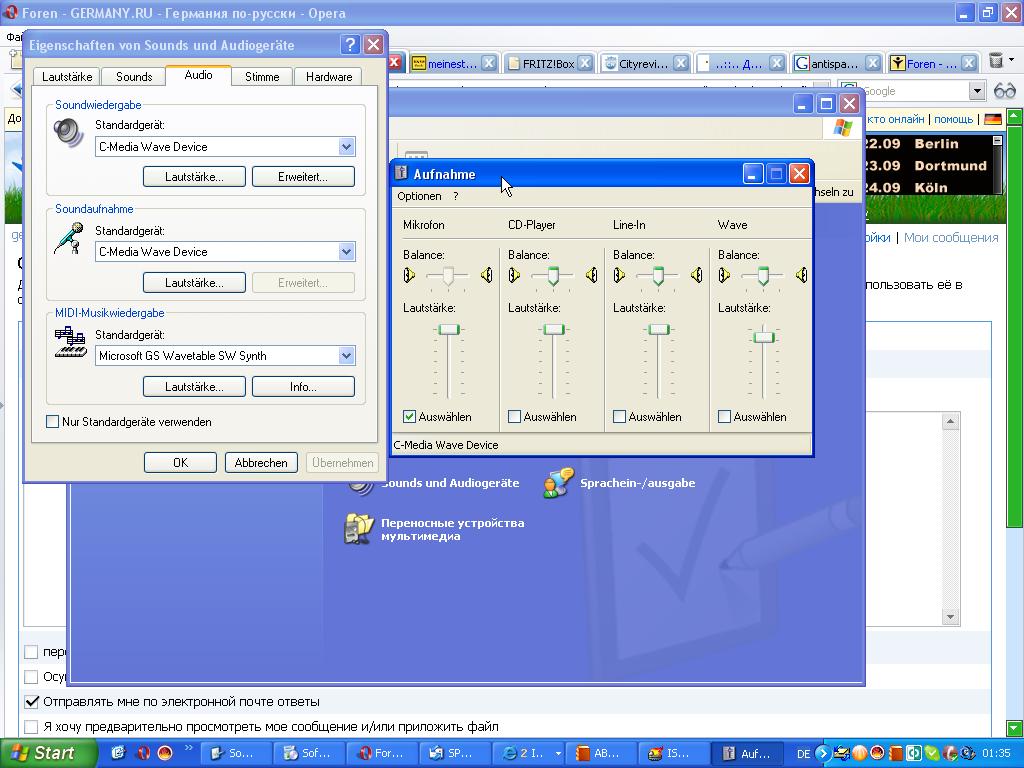The image size is (1024, 768).
Task: Switch to Stimme tab
Action: (262, 77)
